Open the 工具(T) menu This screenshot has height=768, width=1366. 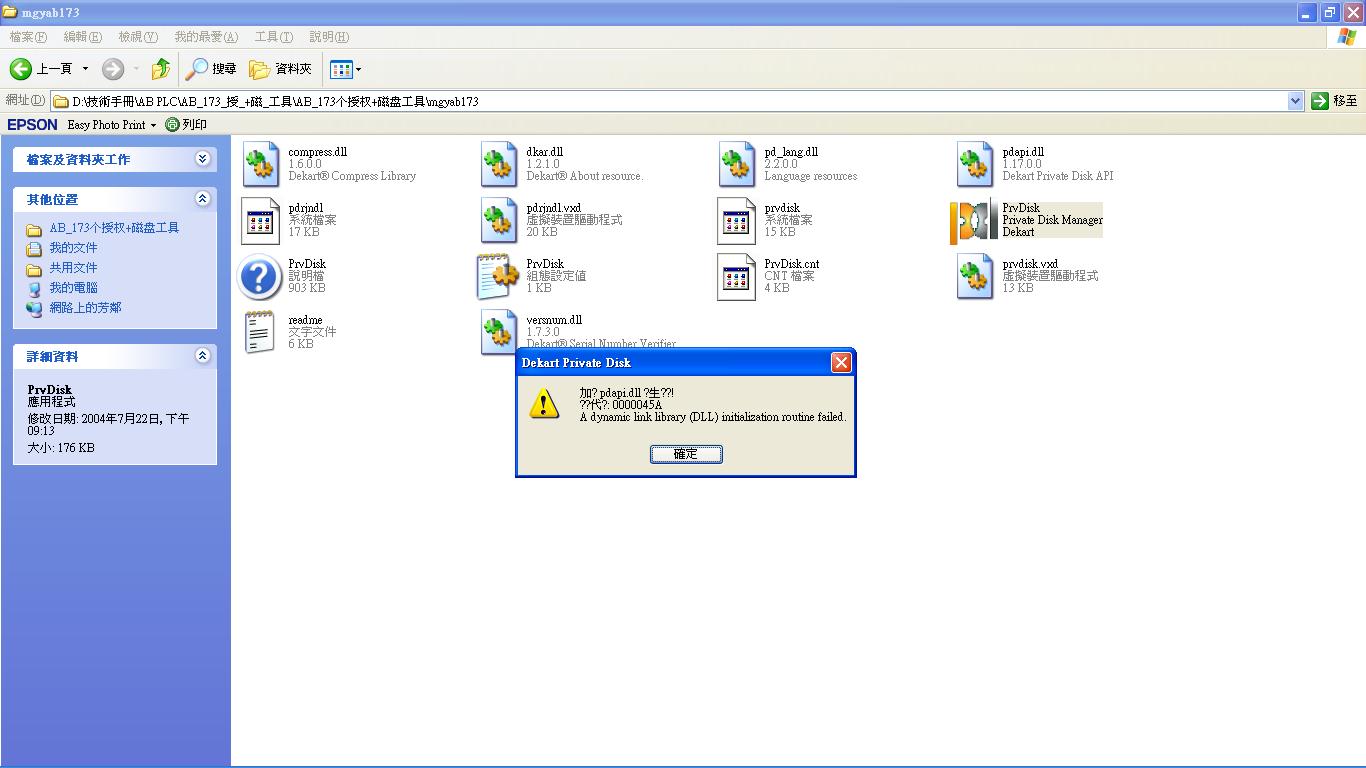click(x=273, y=37)
